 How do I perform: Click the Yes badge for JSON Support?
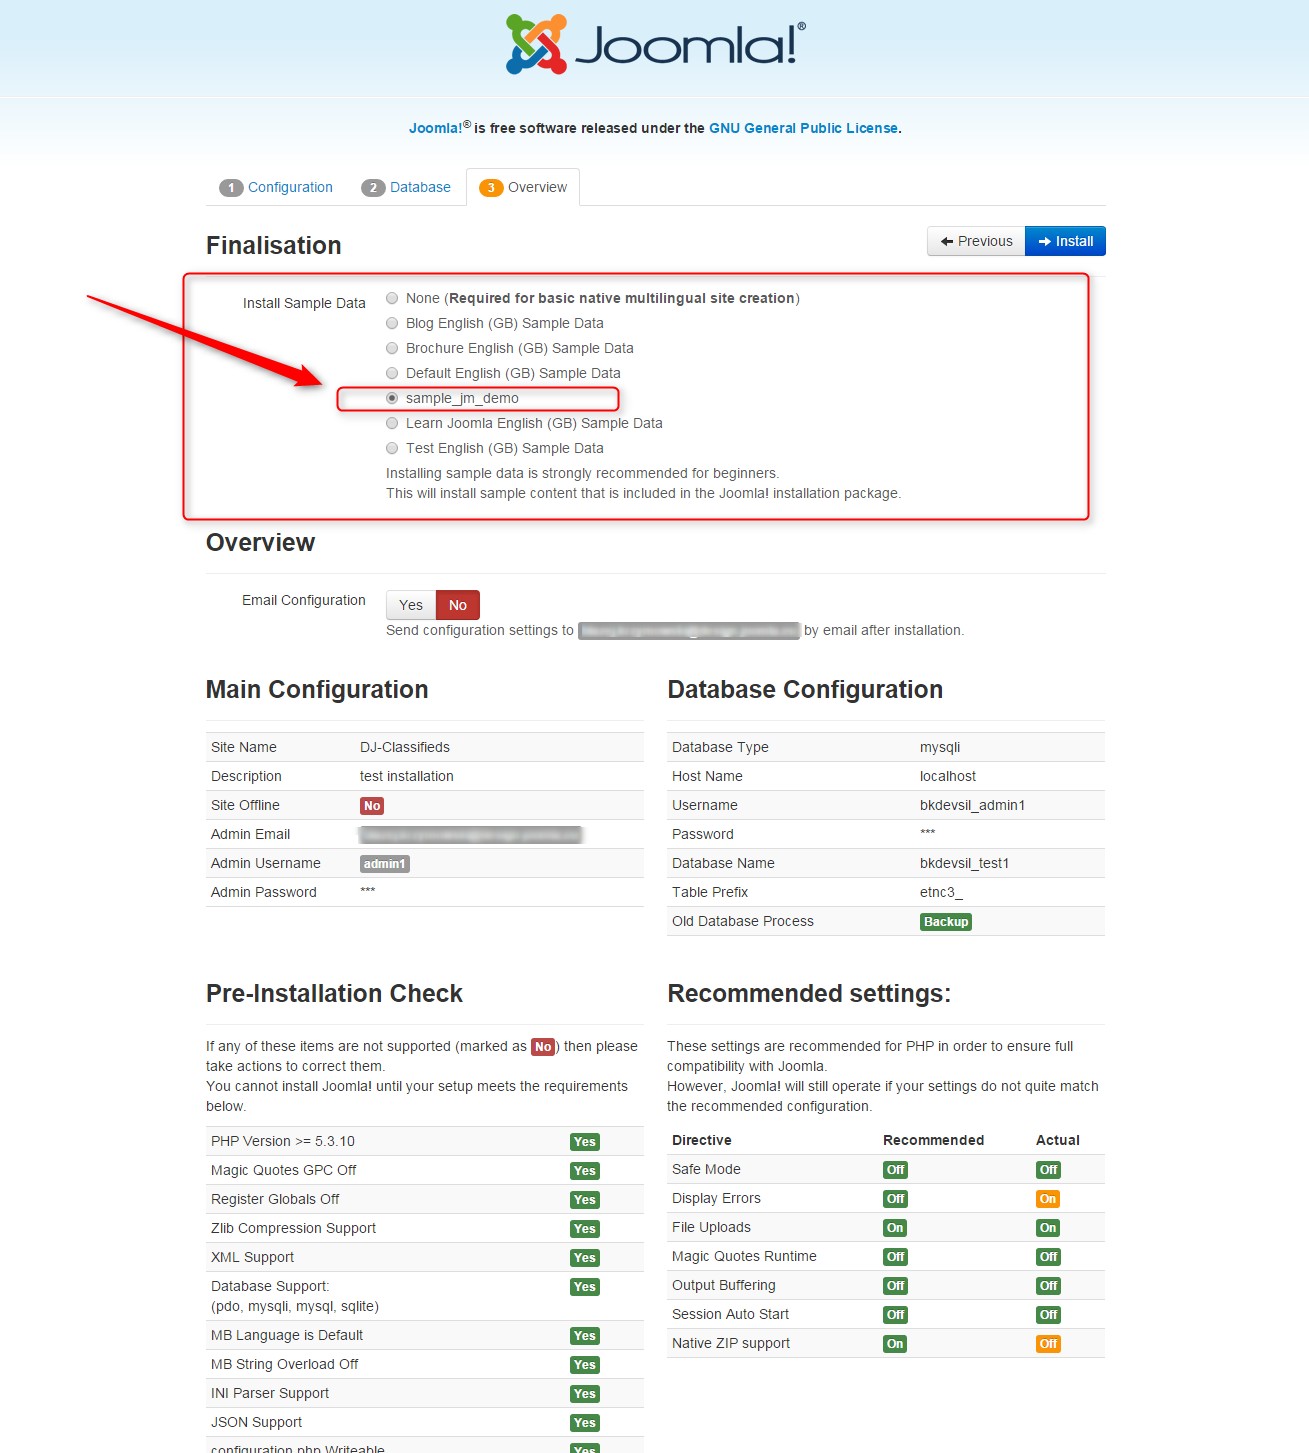click(x=585, y=1423)
